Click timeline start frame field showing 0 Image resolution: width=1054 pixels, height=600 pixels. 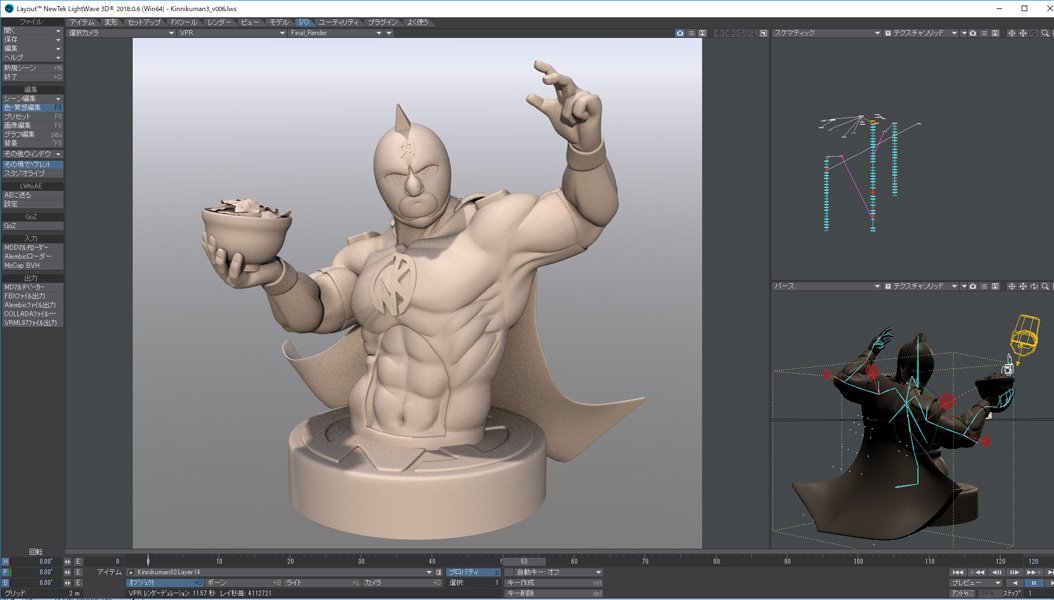[x=105, y=562]
